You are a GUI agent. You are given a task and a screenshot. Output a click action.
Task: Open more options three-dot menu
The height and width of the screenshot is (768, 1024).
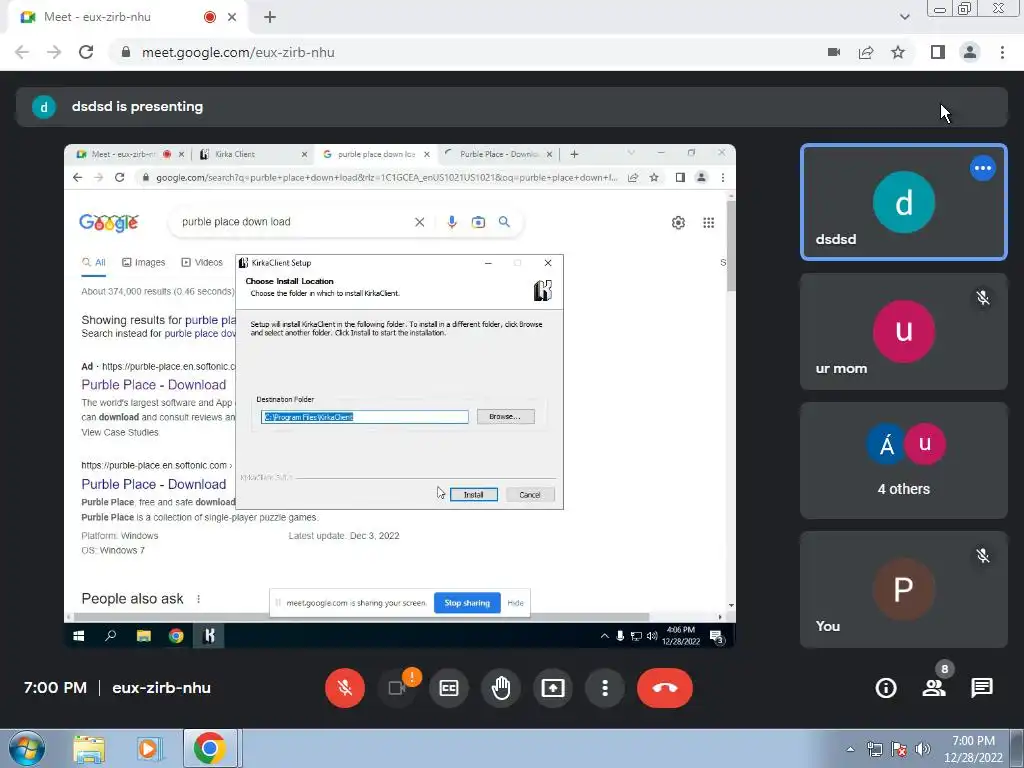[x=605, y=688]
